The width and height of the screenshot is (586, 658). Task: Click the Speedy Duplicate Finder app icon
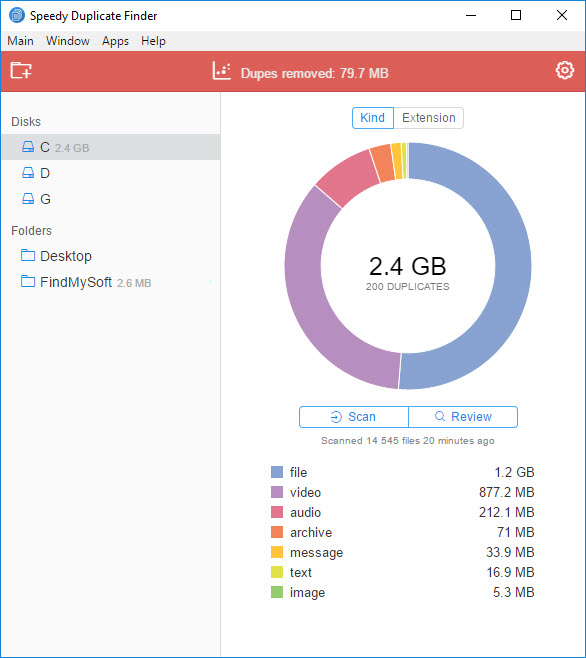click(x=17, y=16)
